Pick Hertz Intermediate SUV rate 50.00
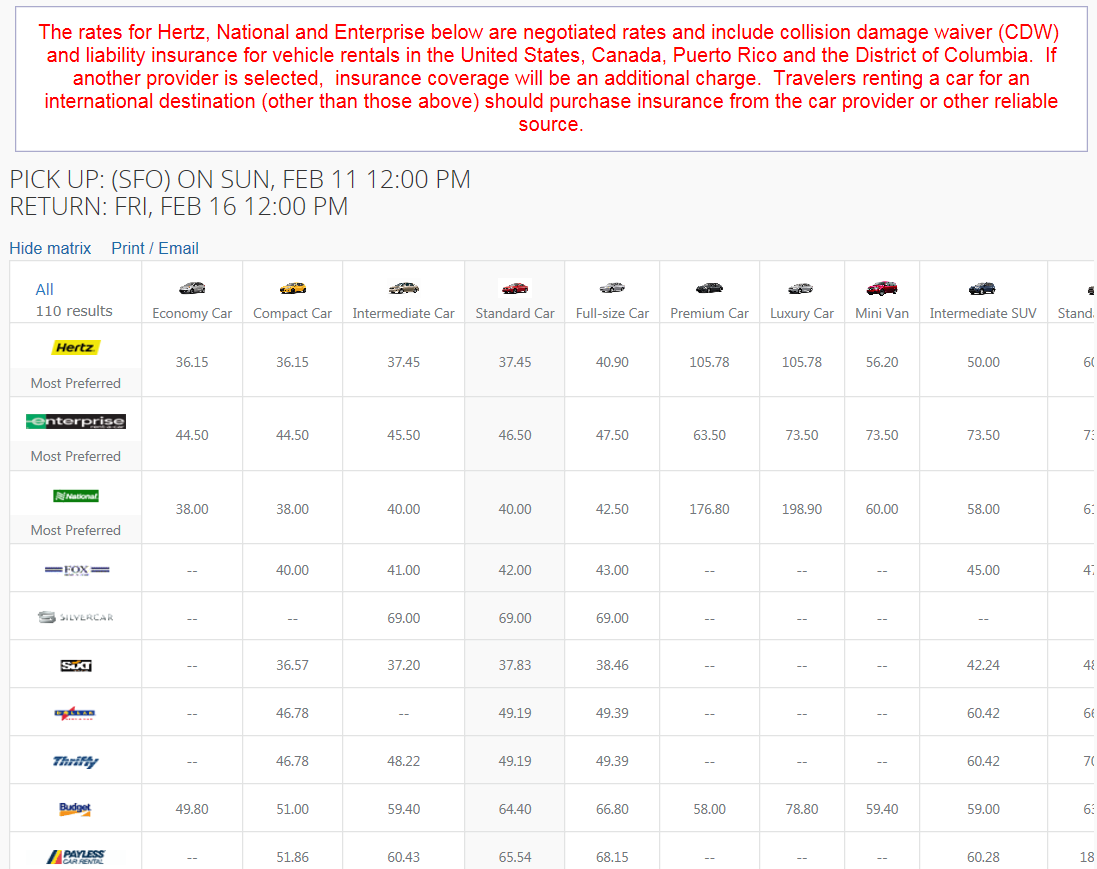The width and height of the screenshot is (1097, 869). click(x=983, y=362)
